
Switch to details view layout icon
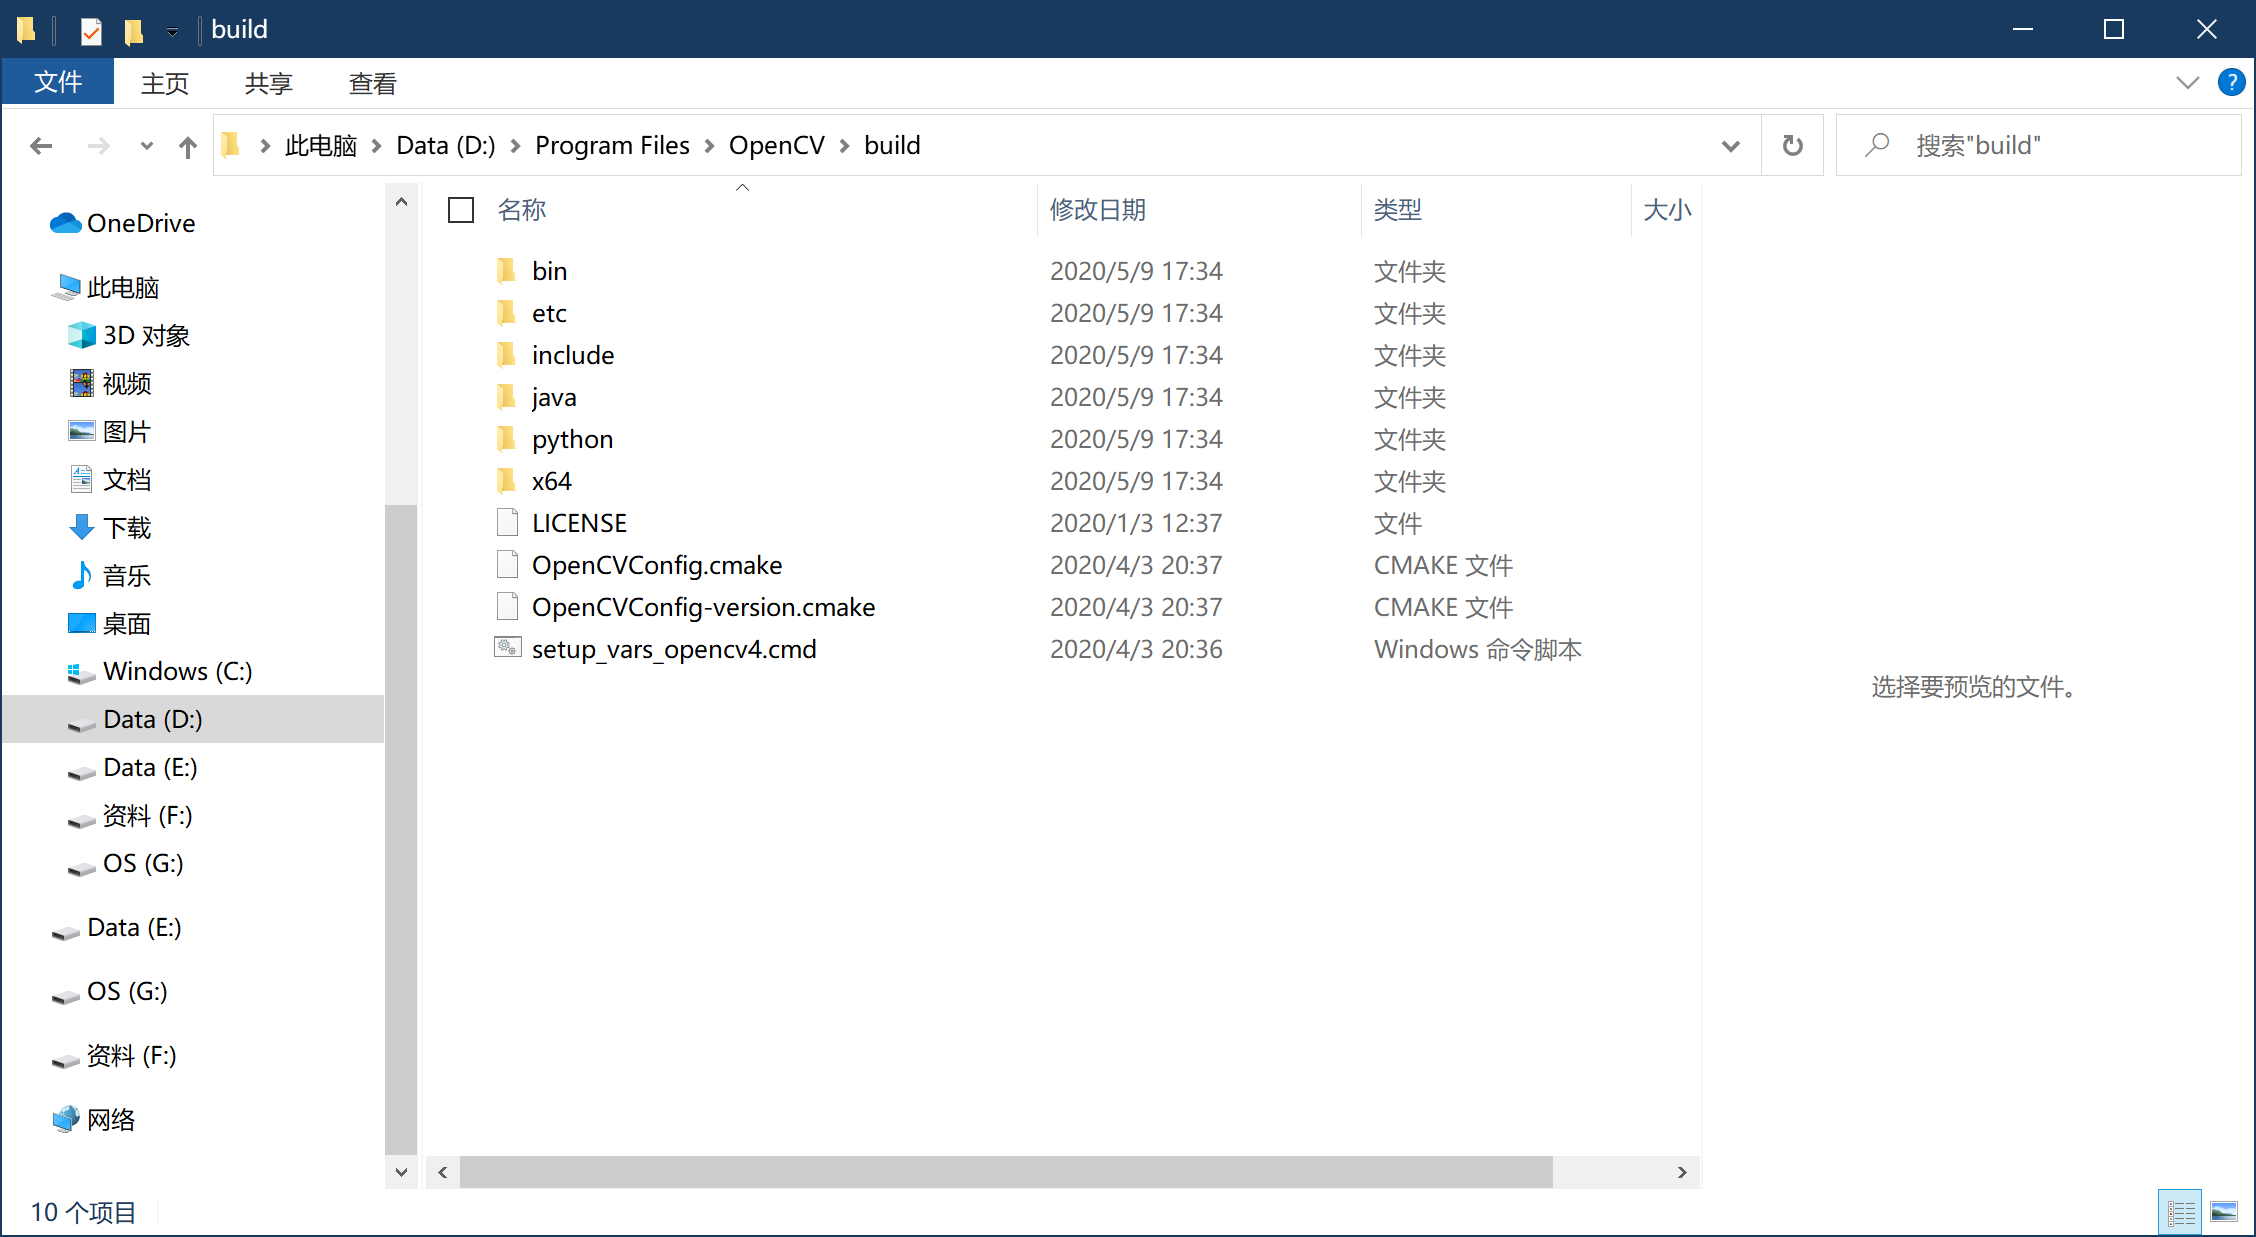[x=2180, y=1213]
